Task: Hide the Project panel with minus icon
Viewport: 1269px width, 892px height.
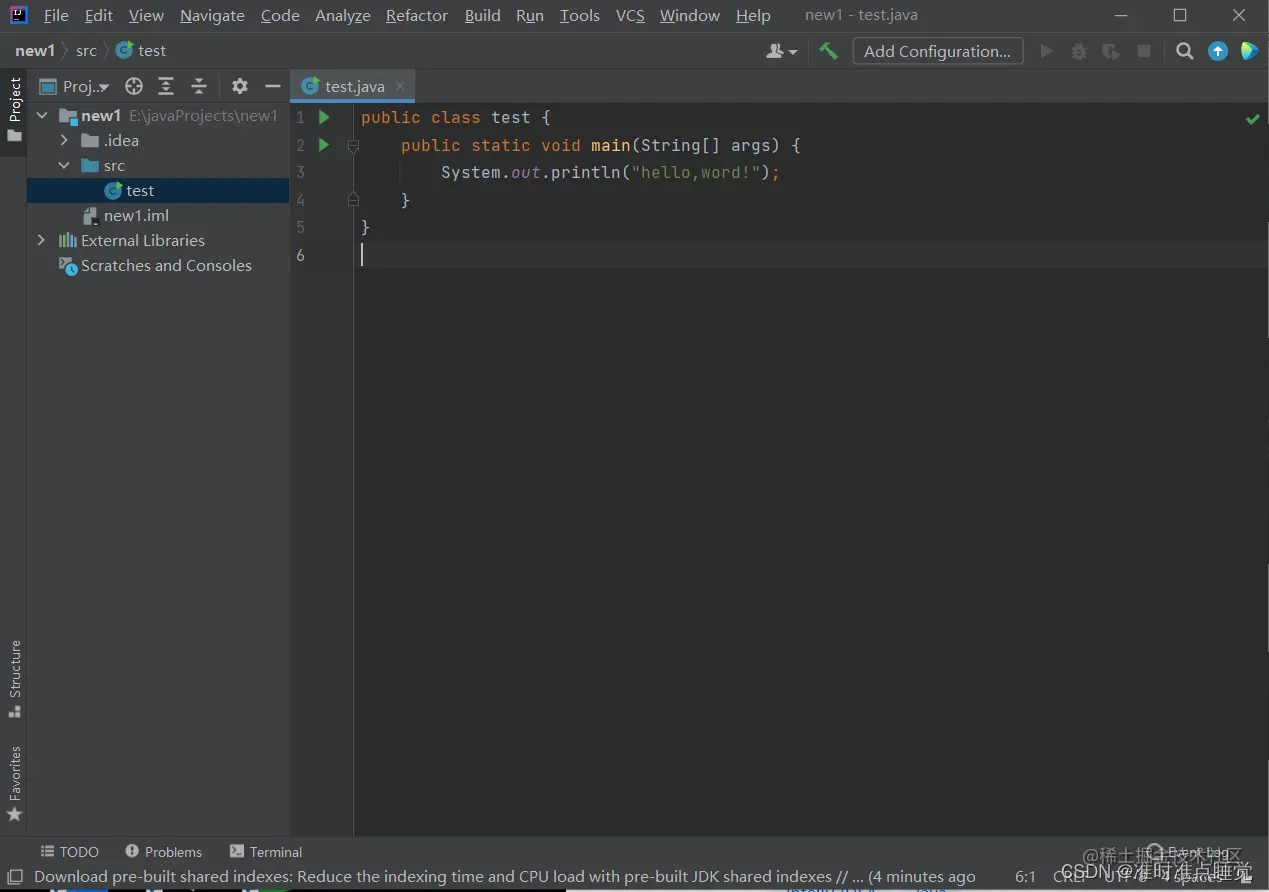Action: pos(272,86)
